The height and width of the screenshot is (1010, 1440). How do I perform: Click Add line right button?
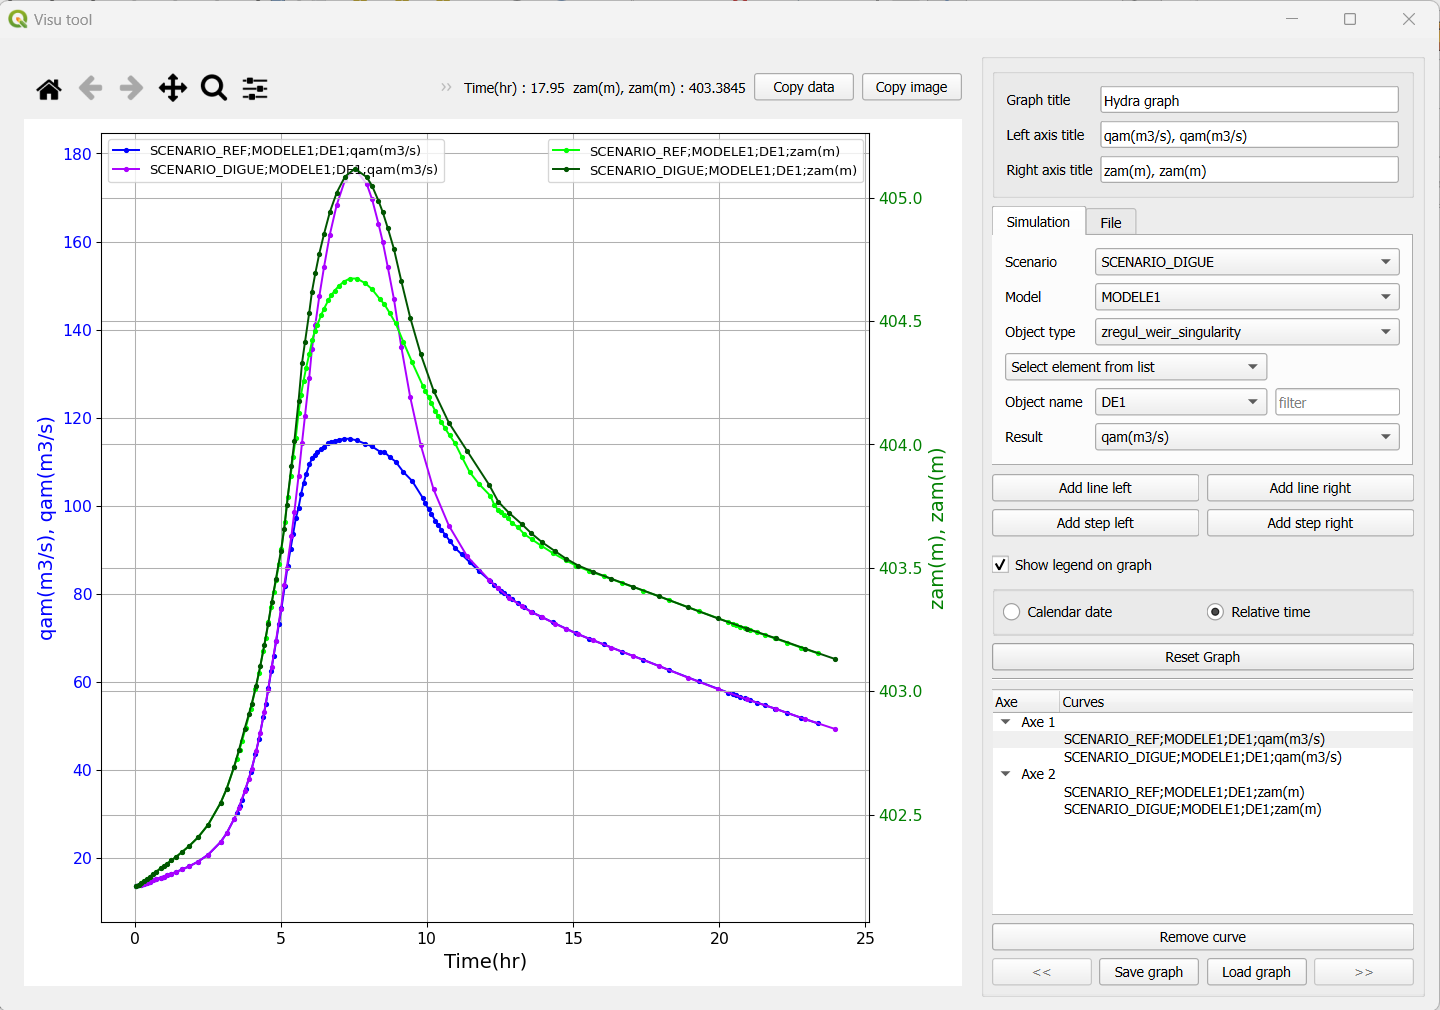point(1310,488)
